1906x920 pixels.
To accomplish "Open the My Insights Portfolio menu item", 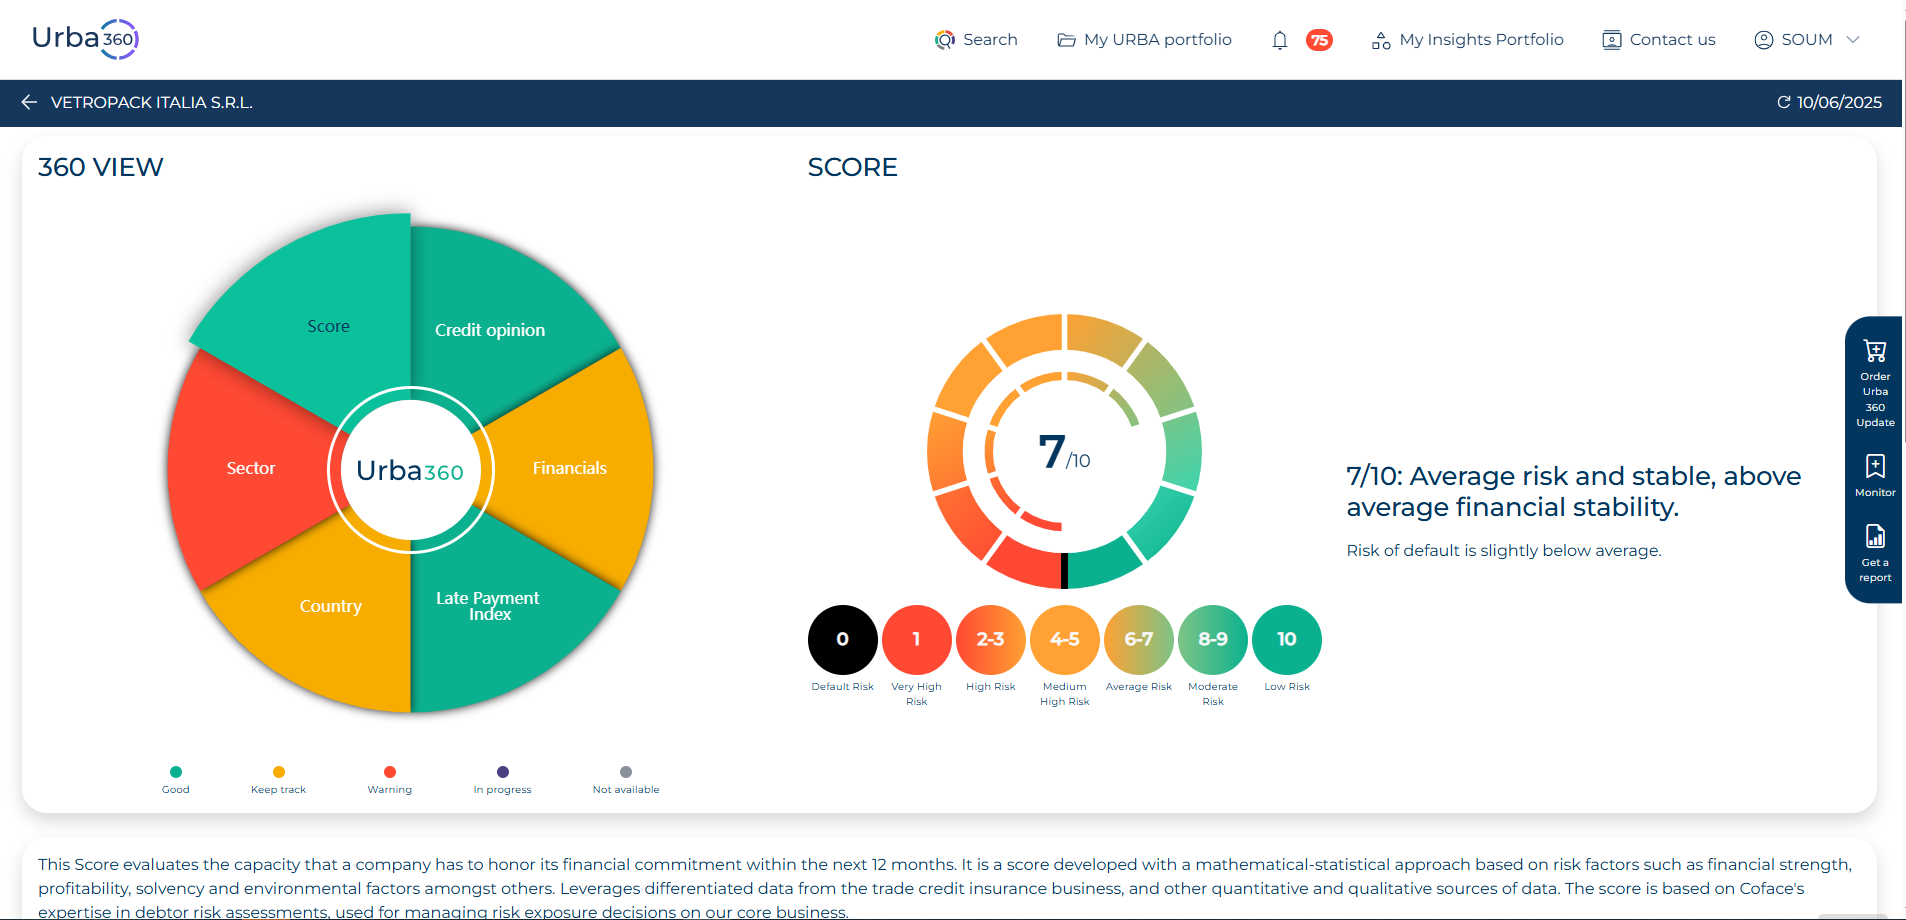I will coord(1468,40).
